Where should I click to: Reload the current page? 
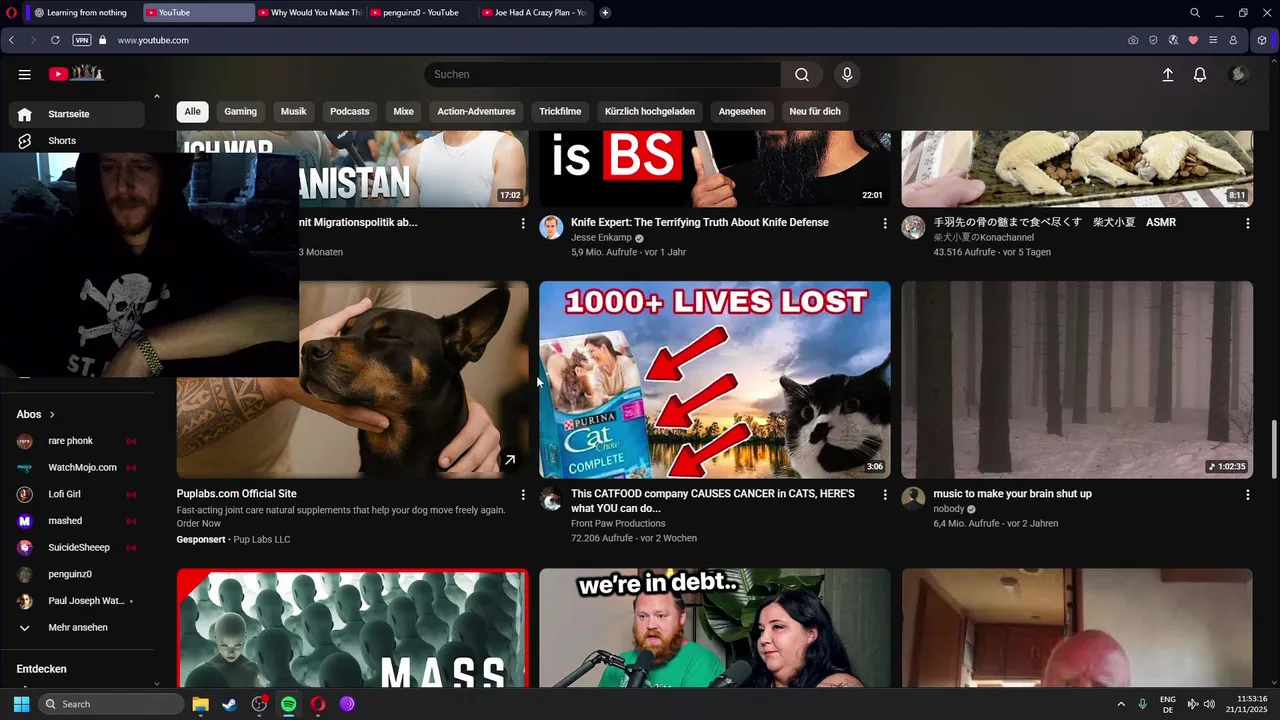55,40
